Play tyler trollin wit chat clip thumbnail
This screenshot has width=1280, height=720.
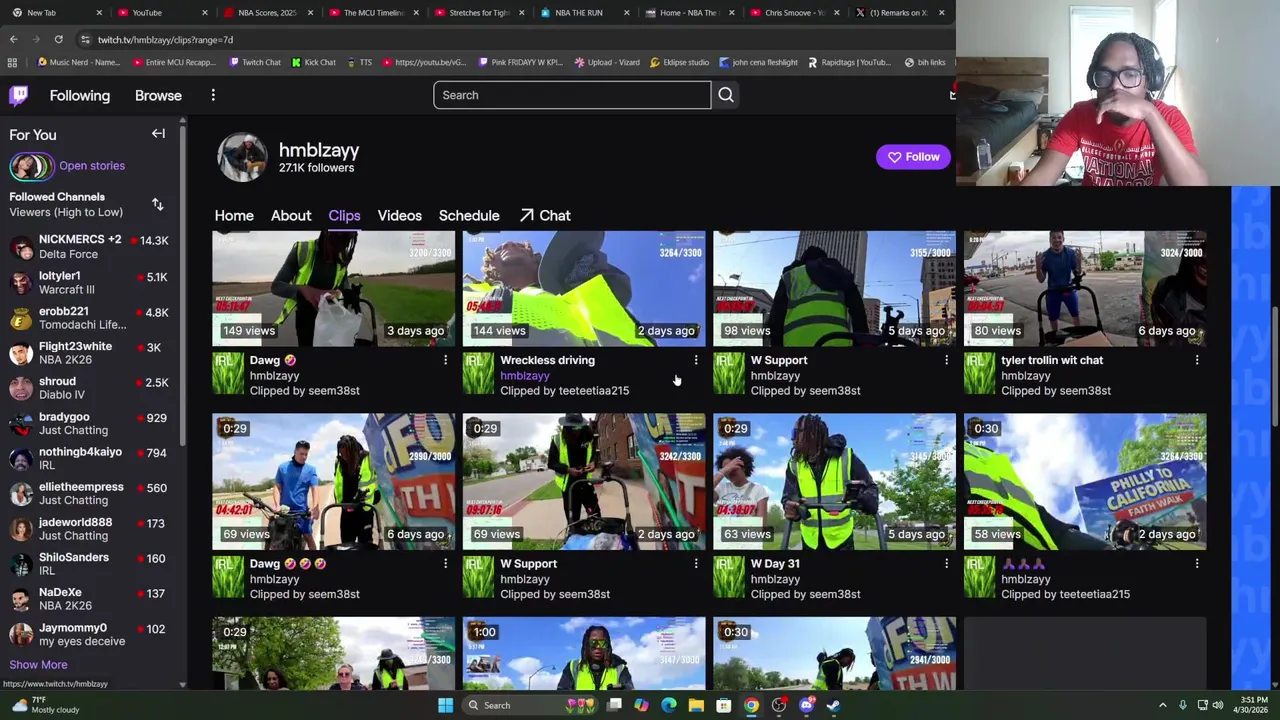(1085, 289)
